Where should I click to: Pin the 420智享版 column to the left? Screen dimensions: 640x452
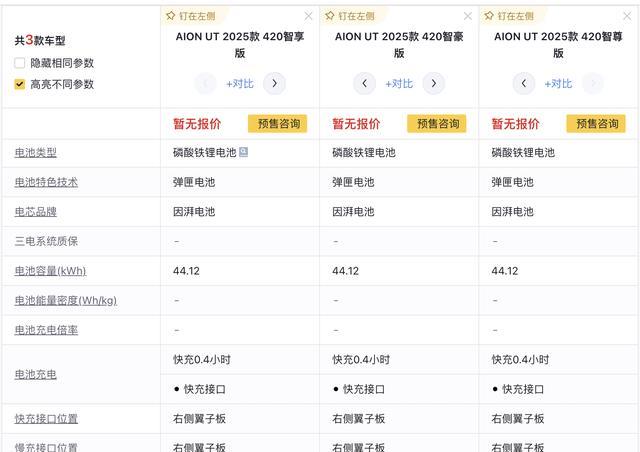coord(191,16)
